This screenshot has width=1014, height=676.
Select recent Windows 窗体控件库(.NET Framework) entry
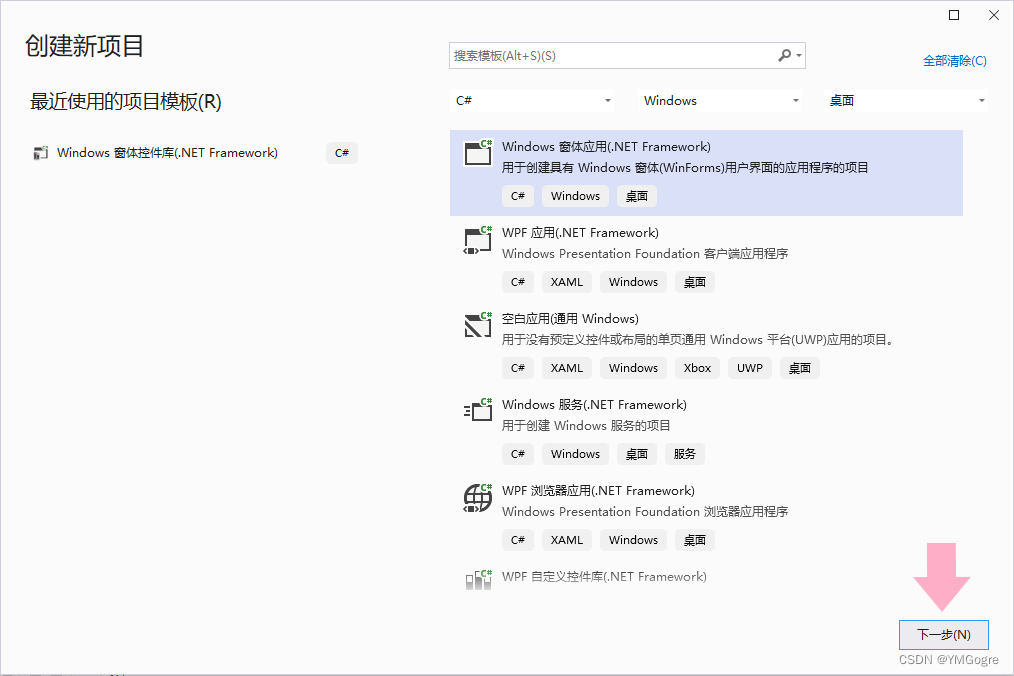tap(167, 153)
